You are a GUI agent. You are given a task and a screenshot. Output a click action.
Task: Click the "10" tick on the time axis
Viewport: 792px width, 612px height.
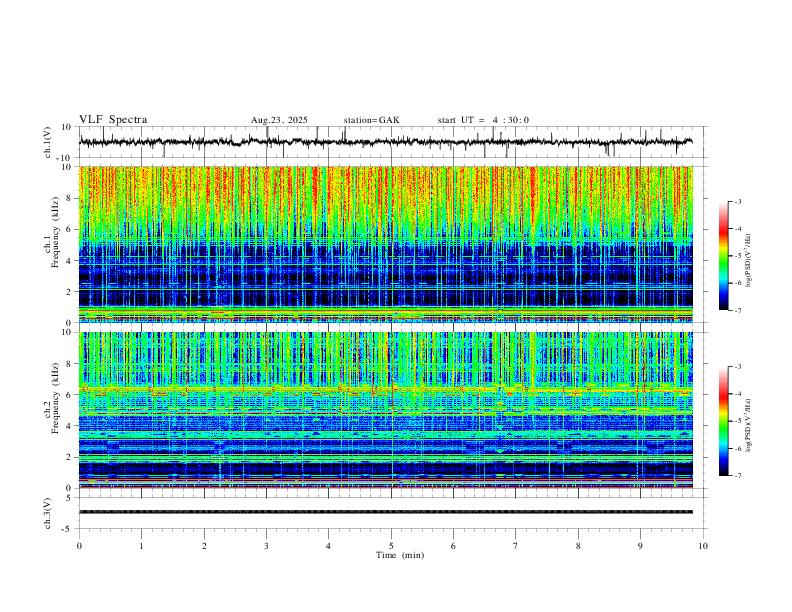(x=703, y=546)
